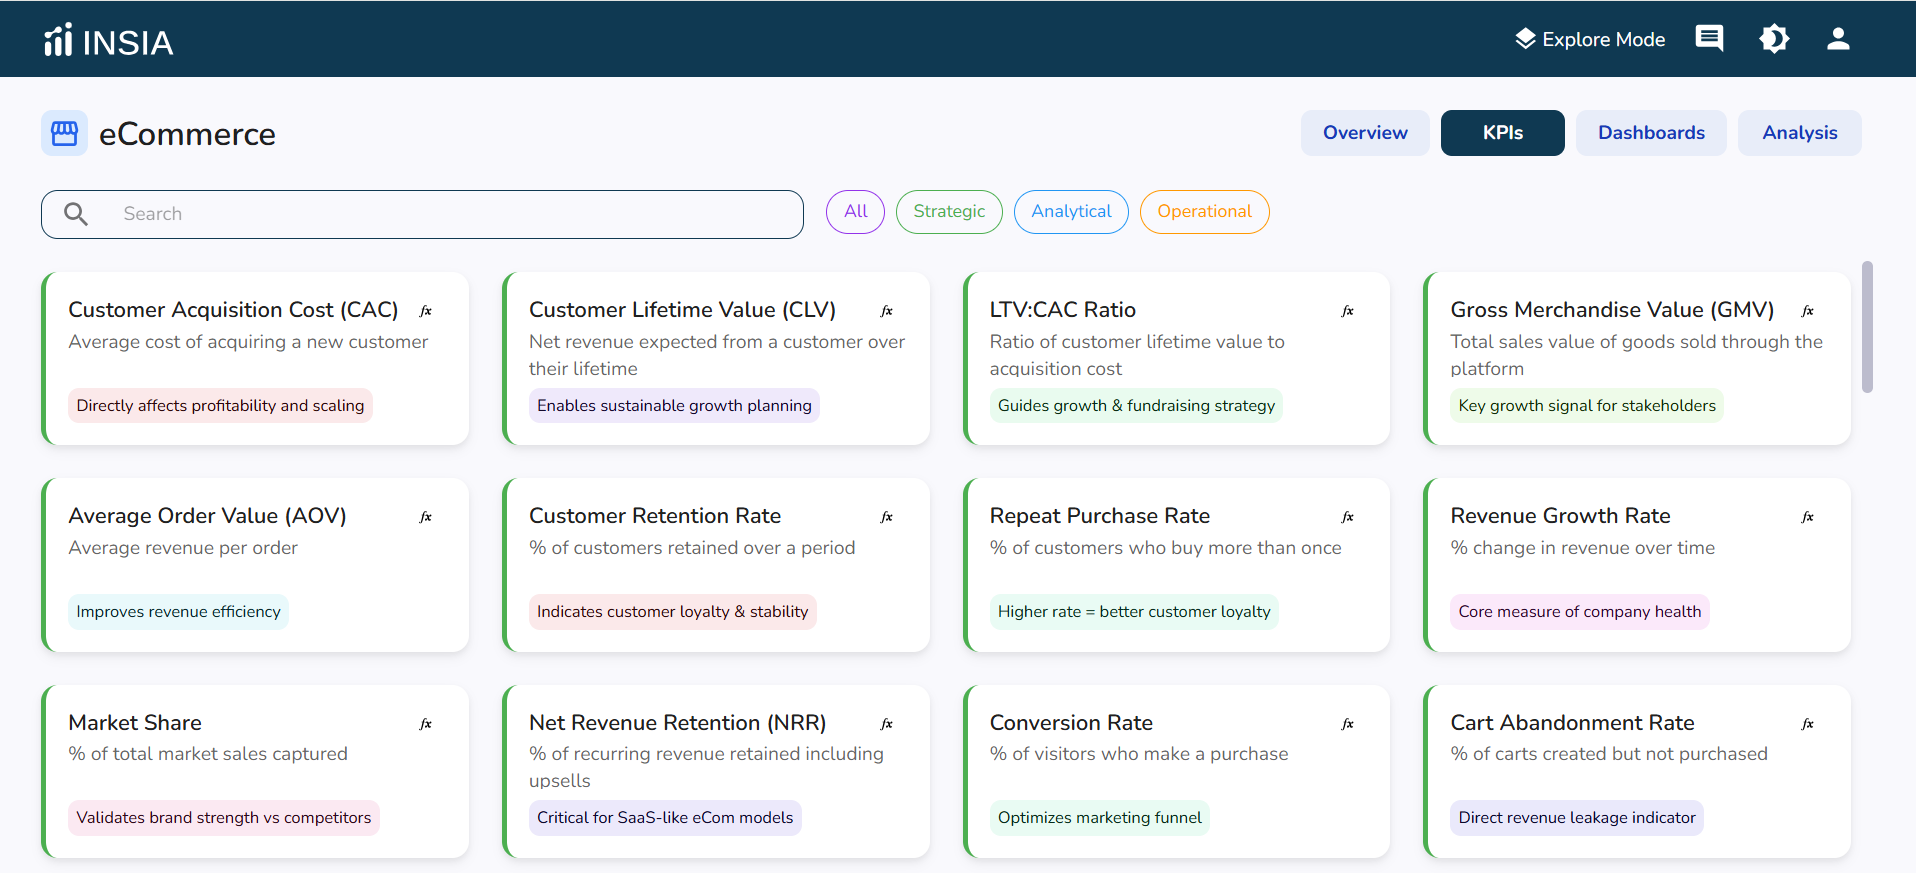
Task: Focus the Search input field
Action: pos(422,214)
